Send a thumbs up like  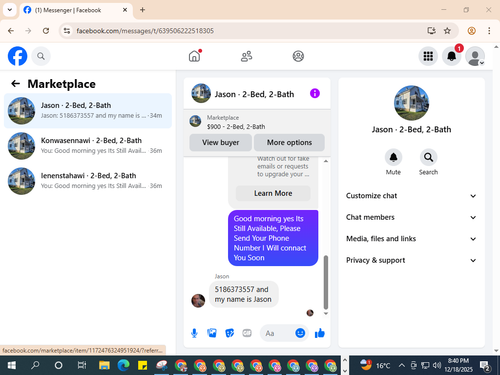(x=320, y=333)
